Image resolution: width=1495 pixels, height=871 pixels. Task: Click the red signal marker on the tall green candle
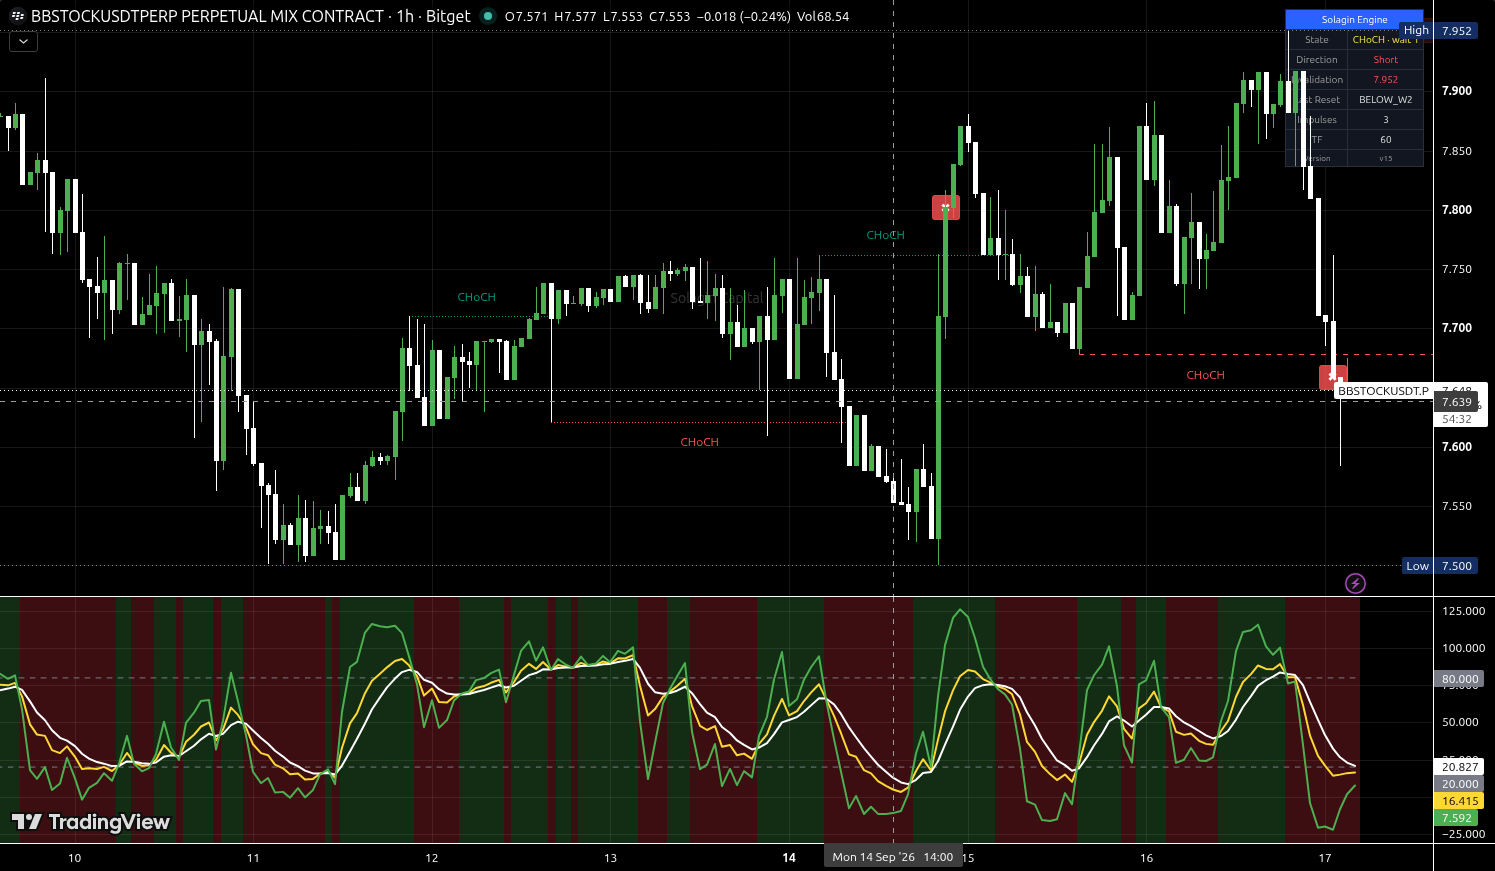click(945, 207)
